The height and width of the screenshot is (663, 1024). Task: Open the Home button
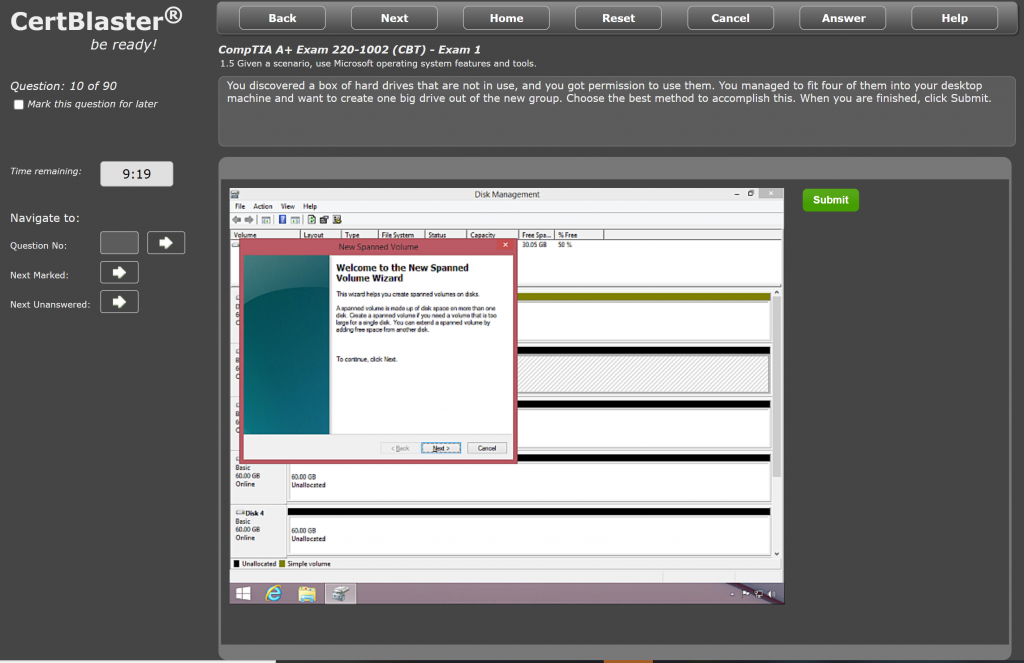506,18
